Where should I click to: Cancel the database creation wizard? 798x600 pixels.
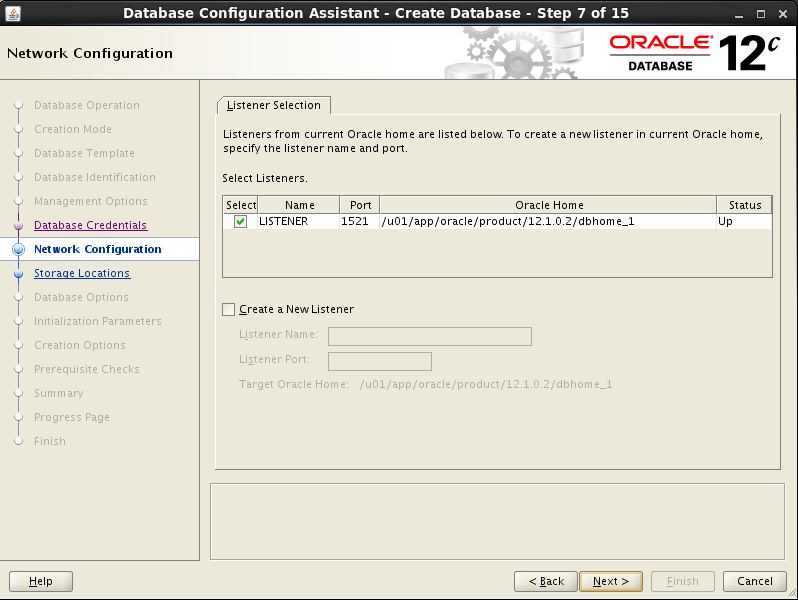(755, 581)
